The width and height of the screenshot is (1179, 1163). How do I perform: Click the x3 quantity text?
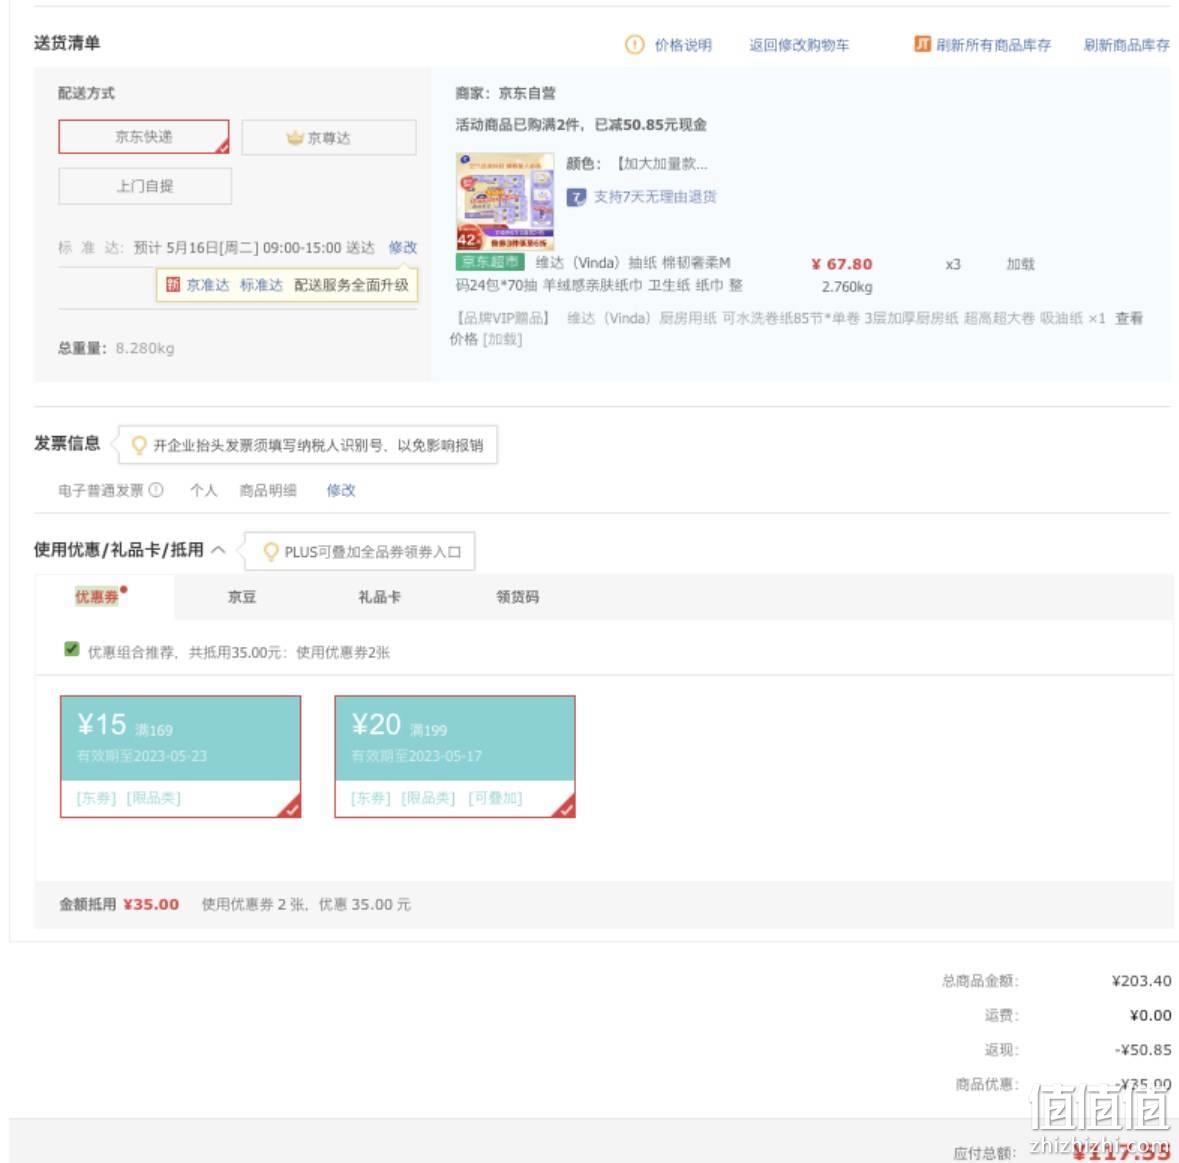(x=953, y=265)
